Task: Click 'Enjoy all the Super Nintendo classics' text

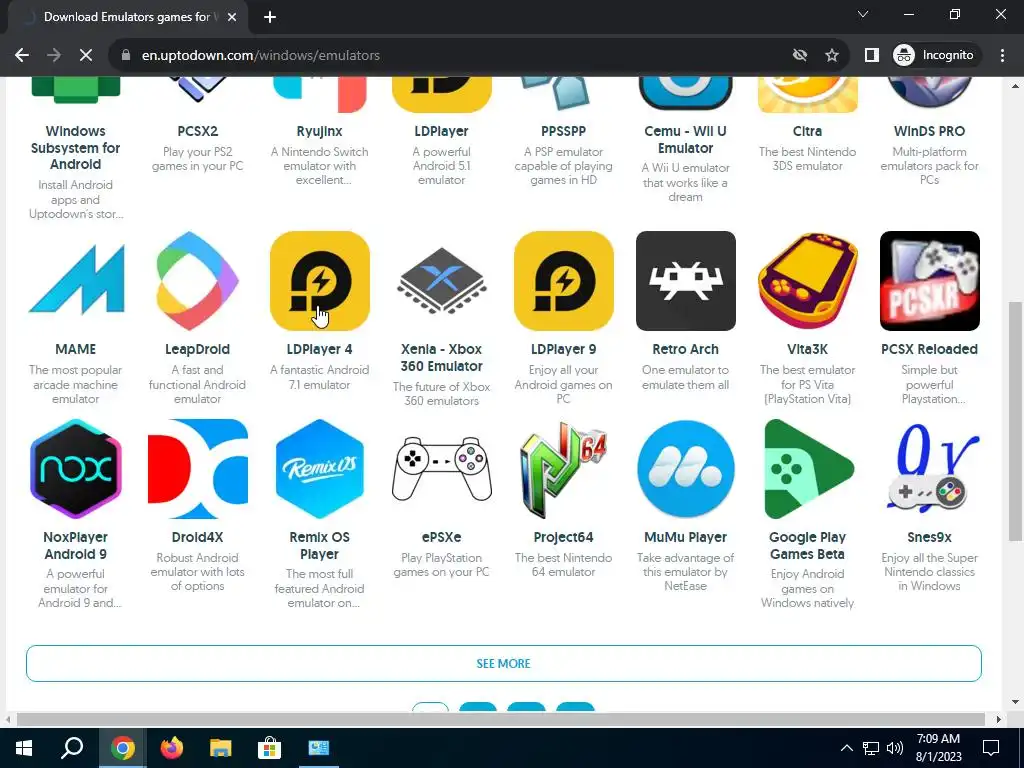Action: [930, 572]
